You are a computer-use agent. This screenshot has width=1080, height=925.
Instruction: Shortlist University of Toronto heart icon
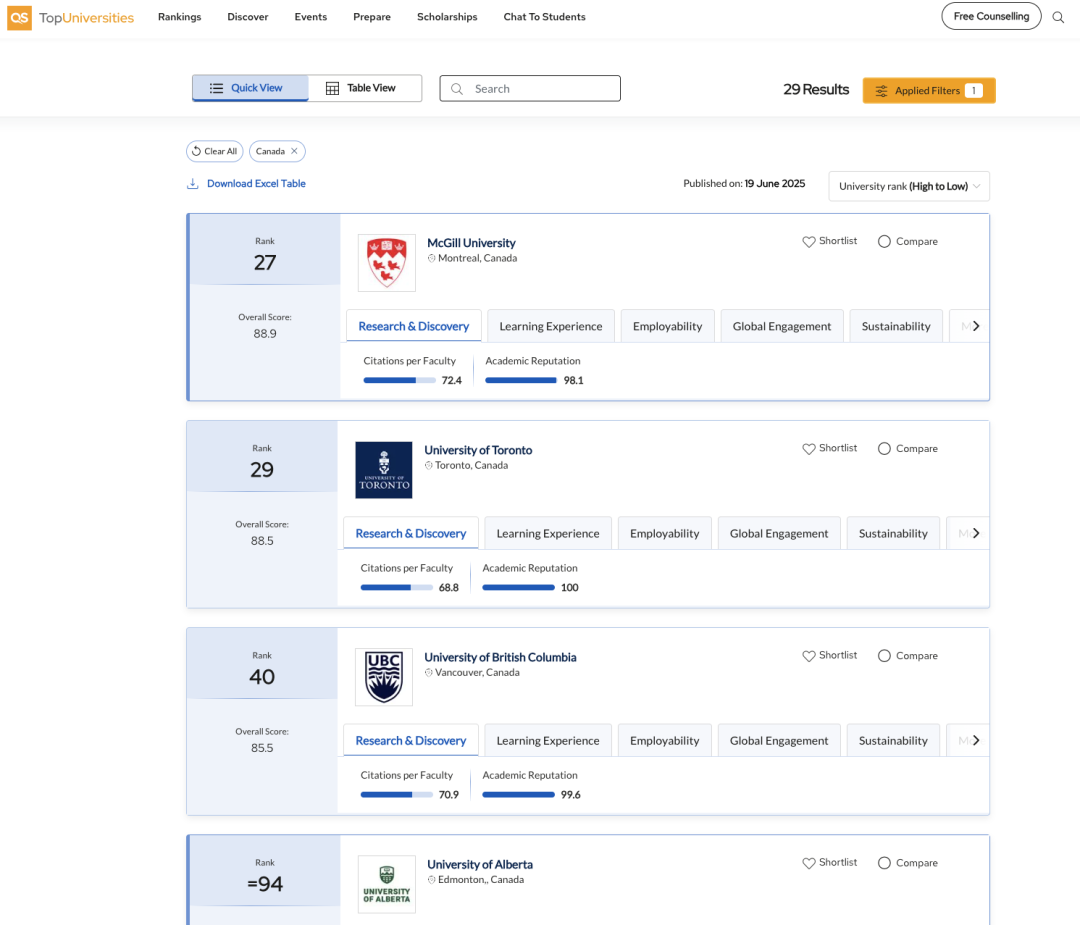pyautogui.click(x=809, y=449)
